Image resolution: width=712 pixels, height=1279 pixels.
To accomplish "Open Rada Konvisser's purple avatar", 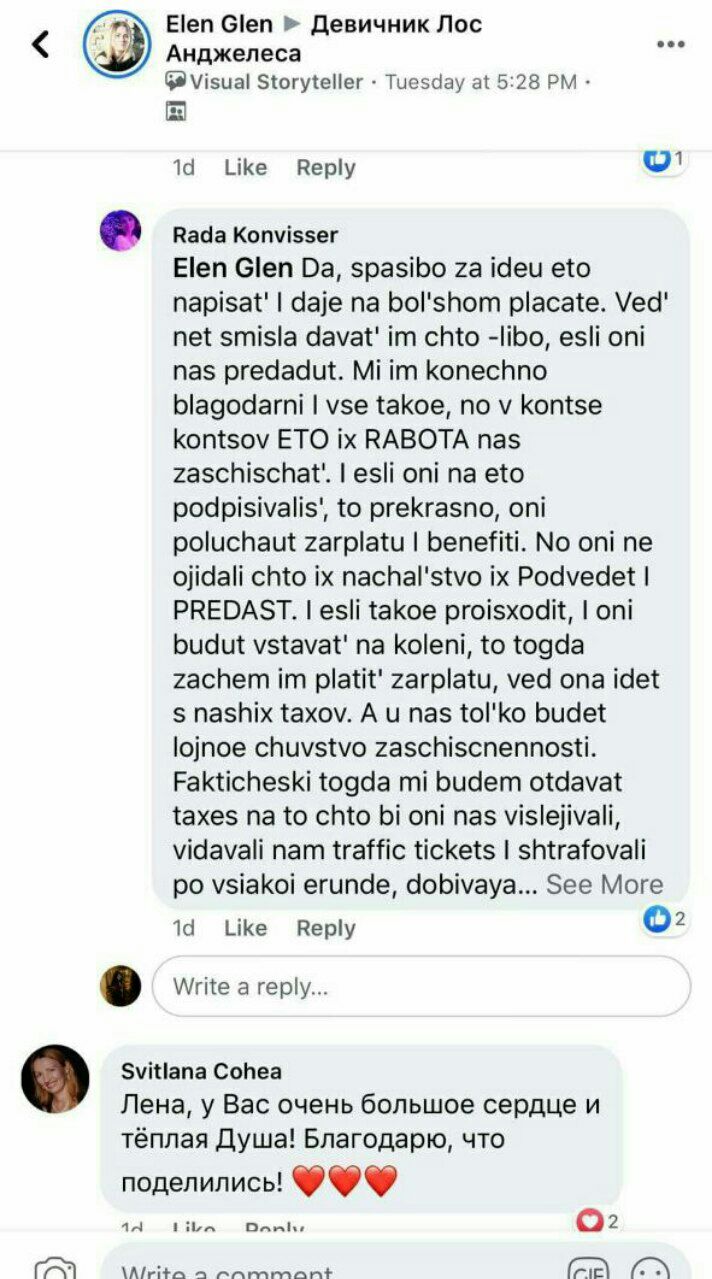I will click(120, 231).
